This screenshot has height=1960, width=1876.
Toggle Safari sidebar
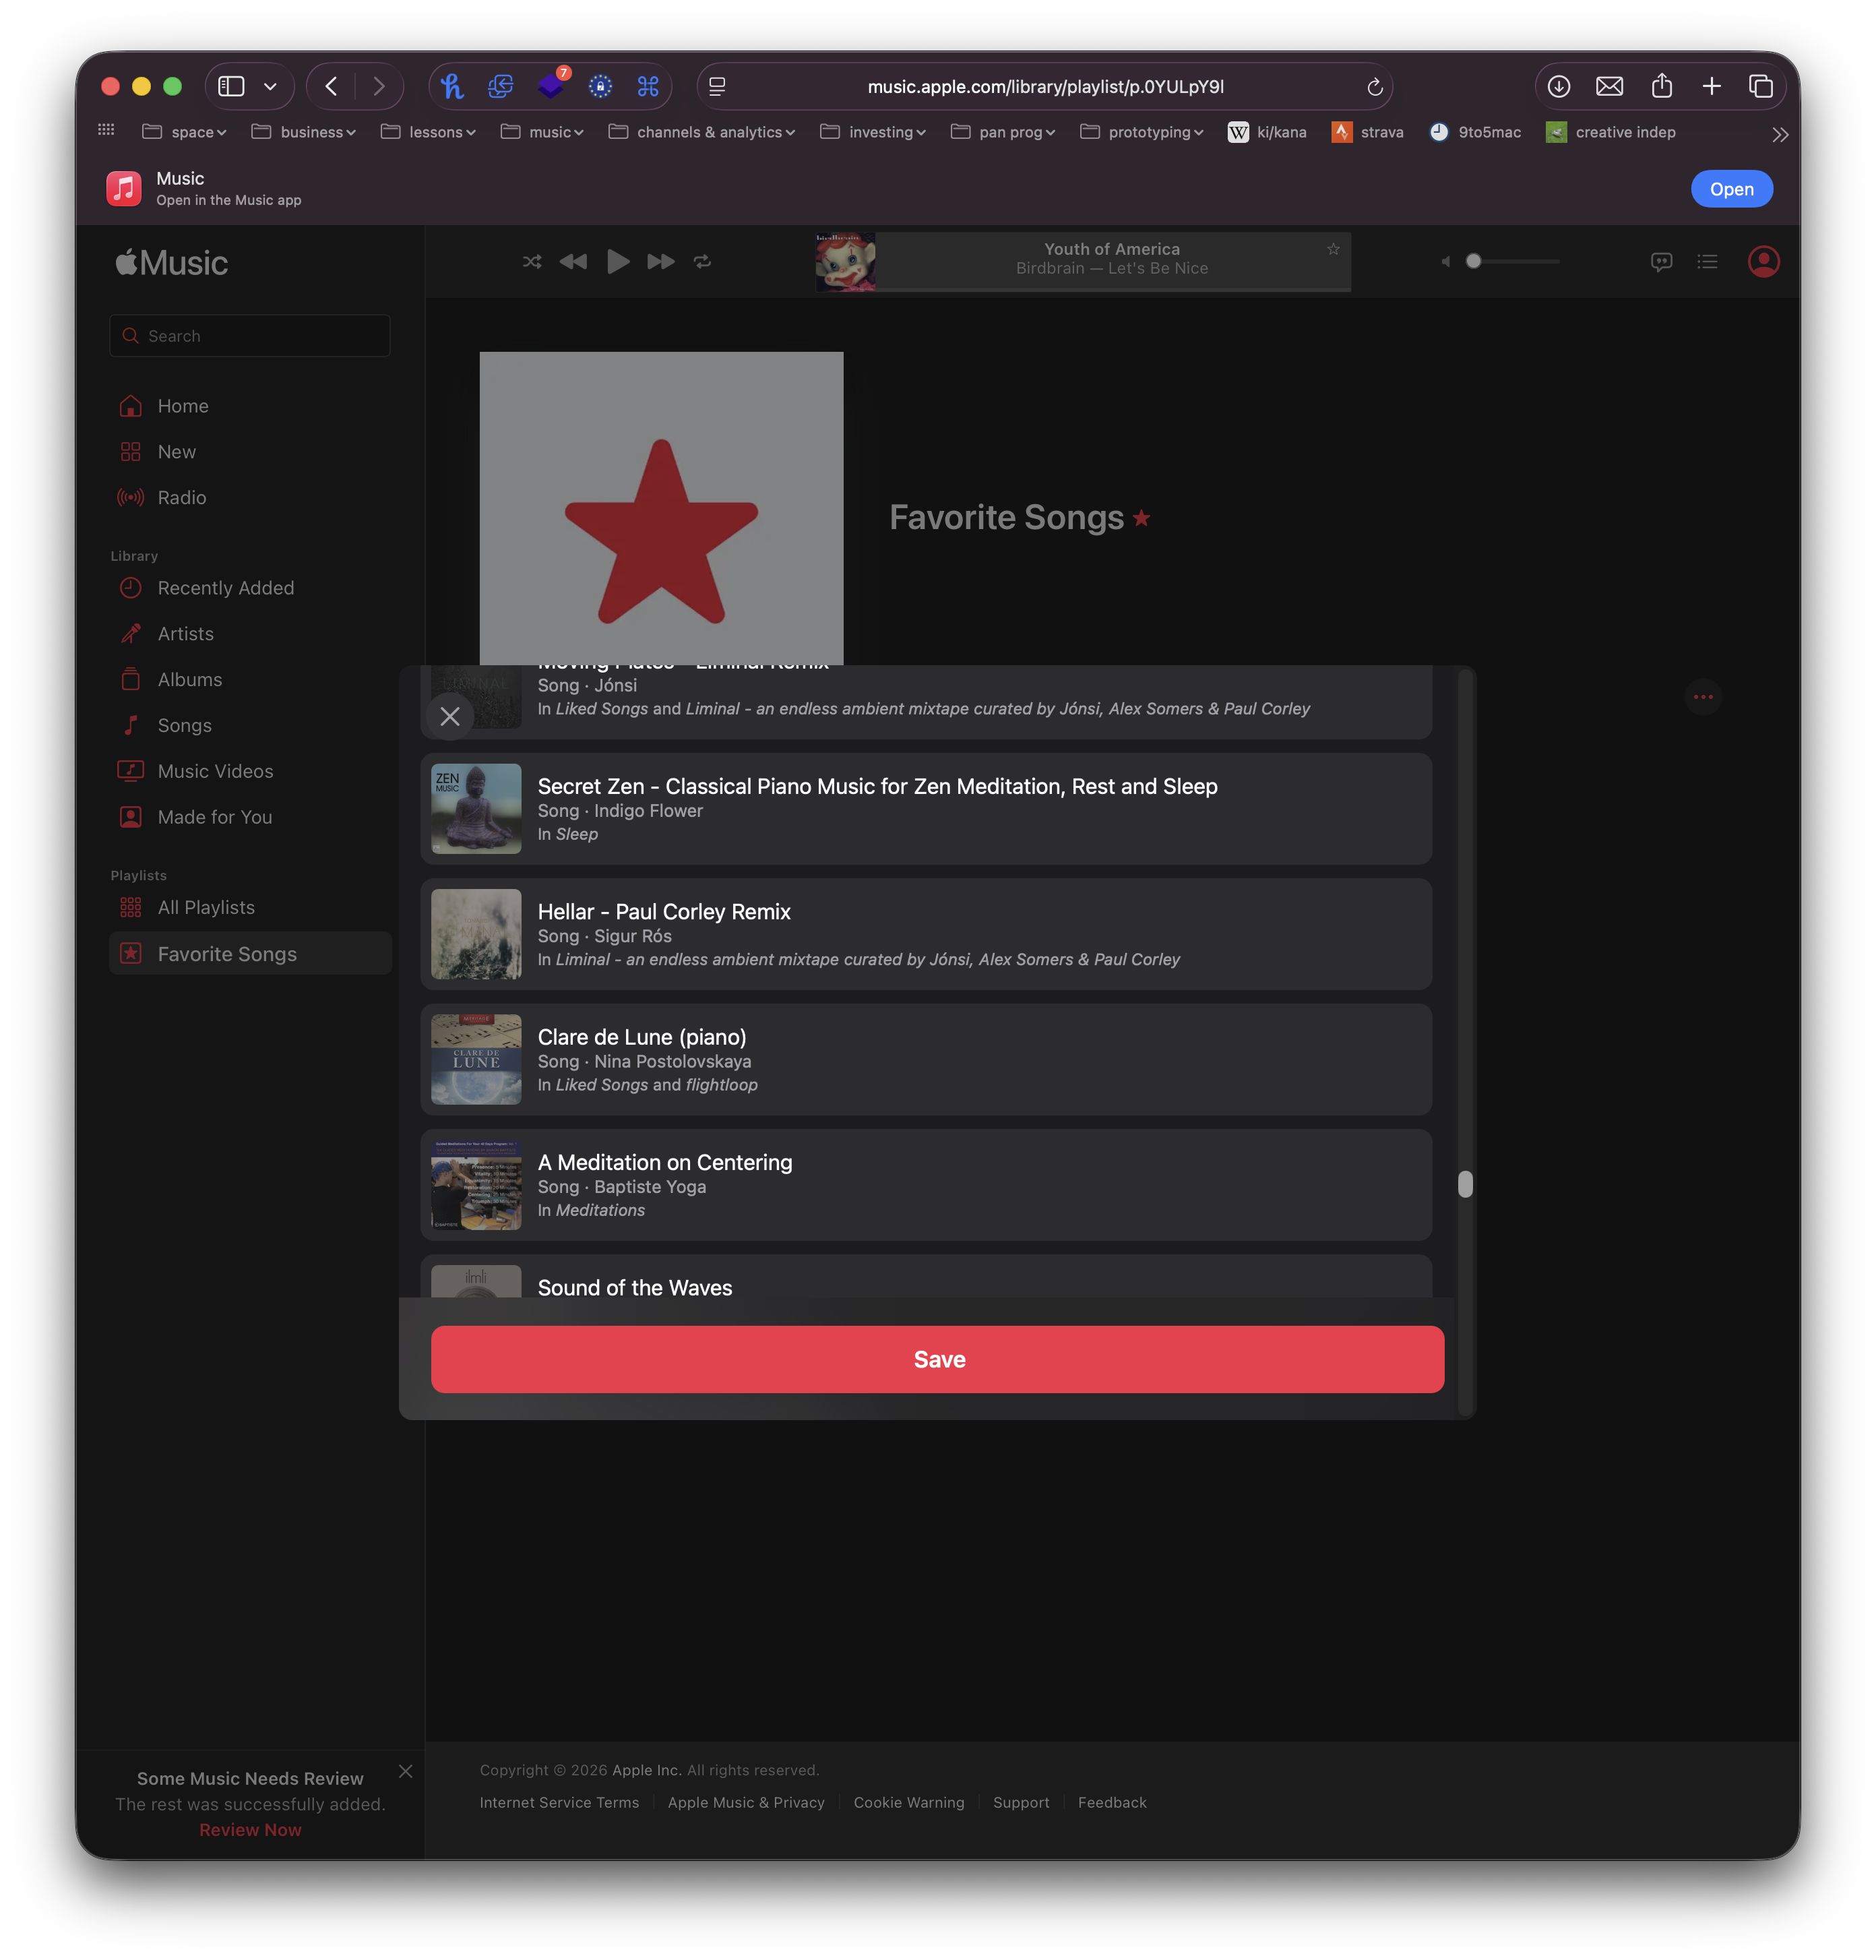231,87
